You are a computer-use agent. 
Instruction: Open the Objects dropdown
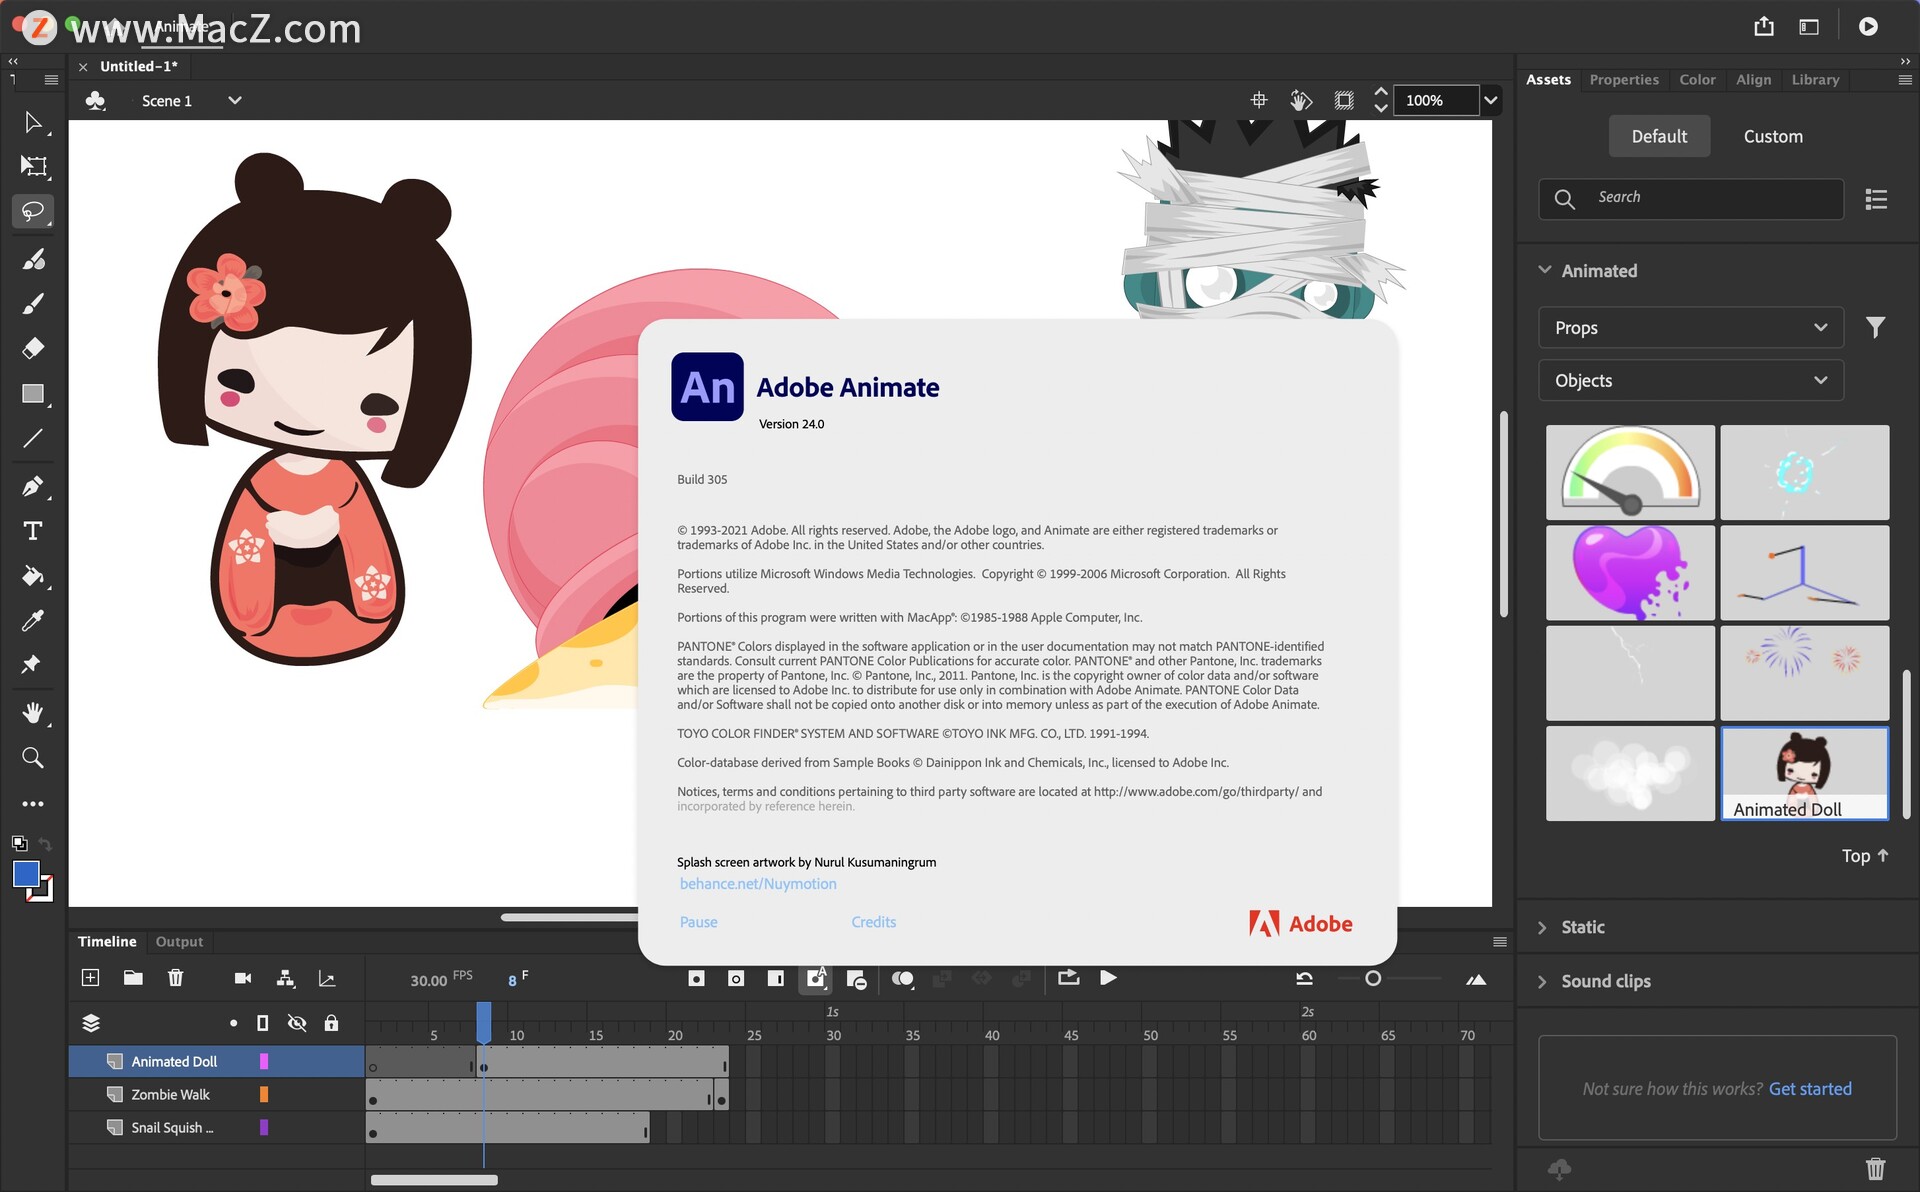click(1690, 380)
